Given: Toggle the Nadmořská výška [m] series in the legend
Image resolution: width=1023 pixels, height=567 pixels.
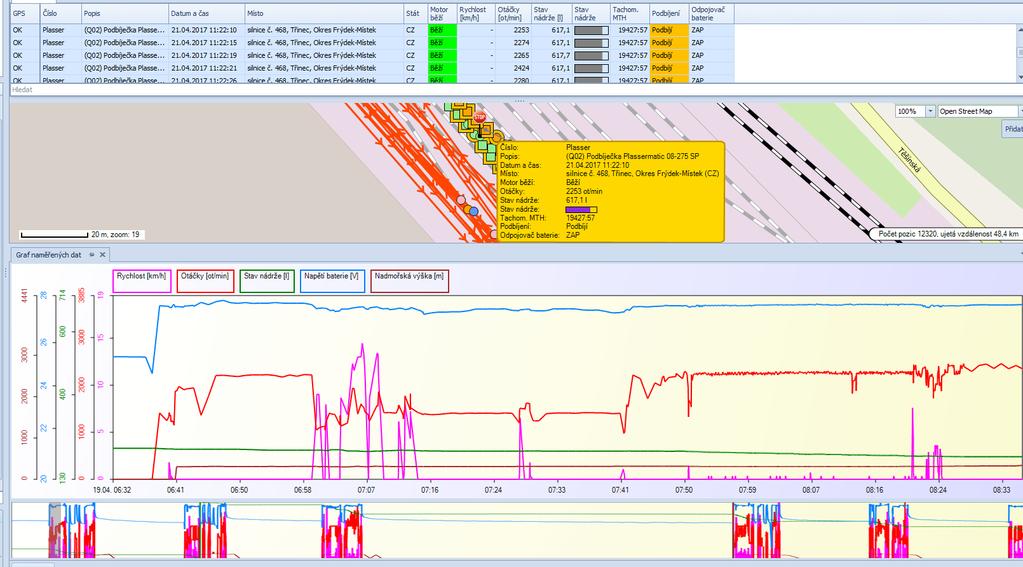Looking at the screenshot, I should click(x=410, y=281).
